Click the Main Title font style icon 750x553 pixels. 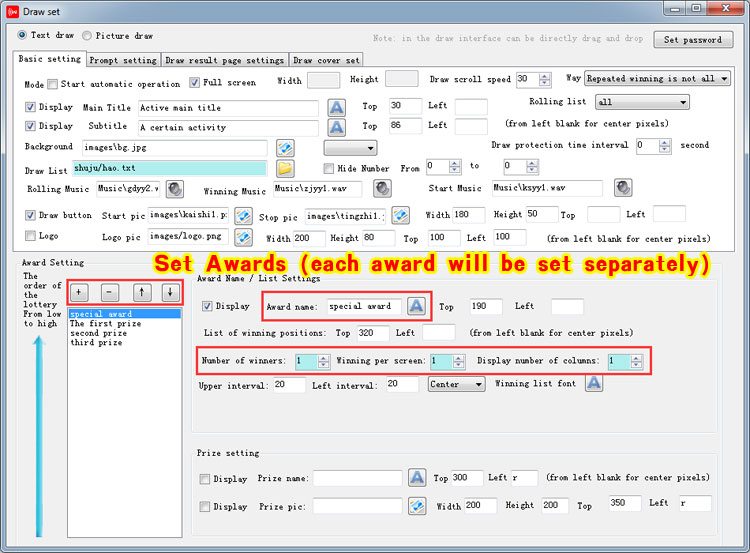coord(337,107)
